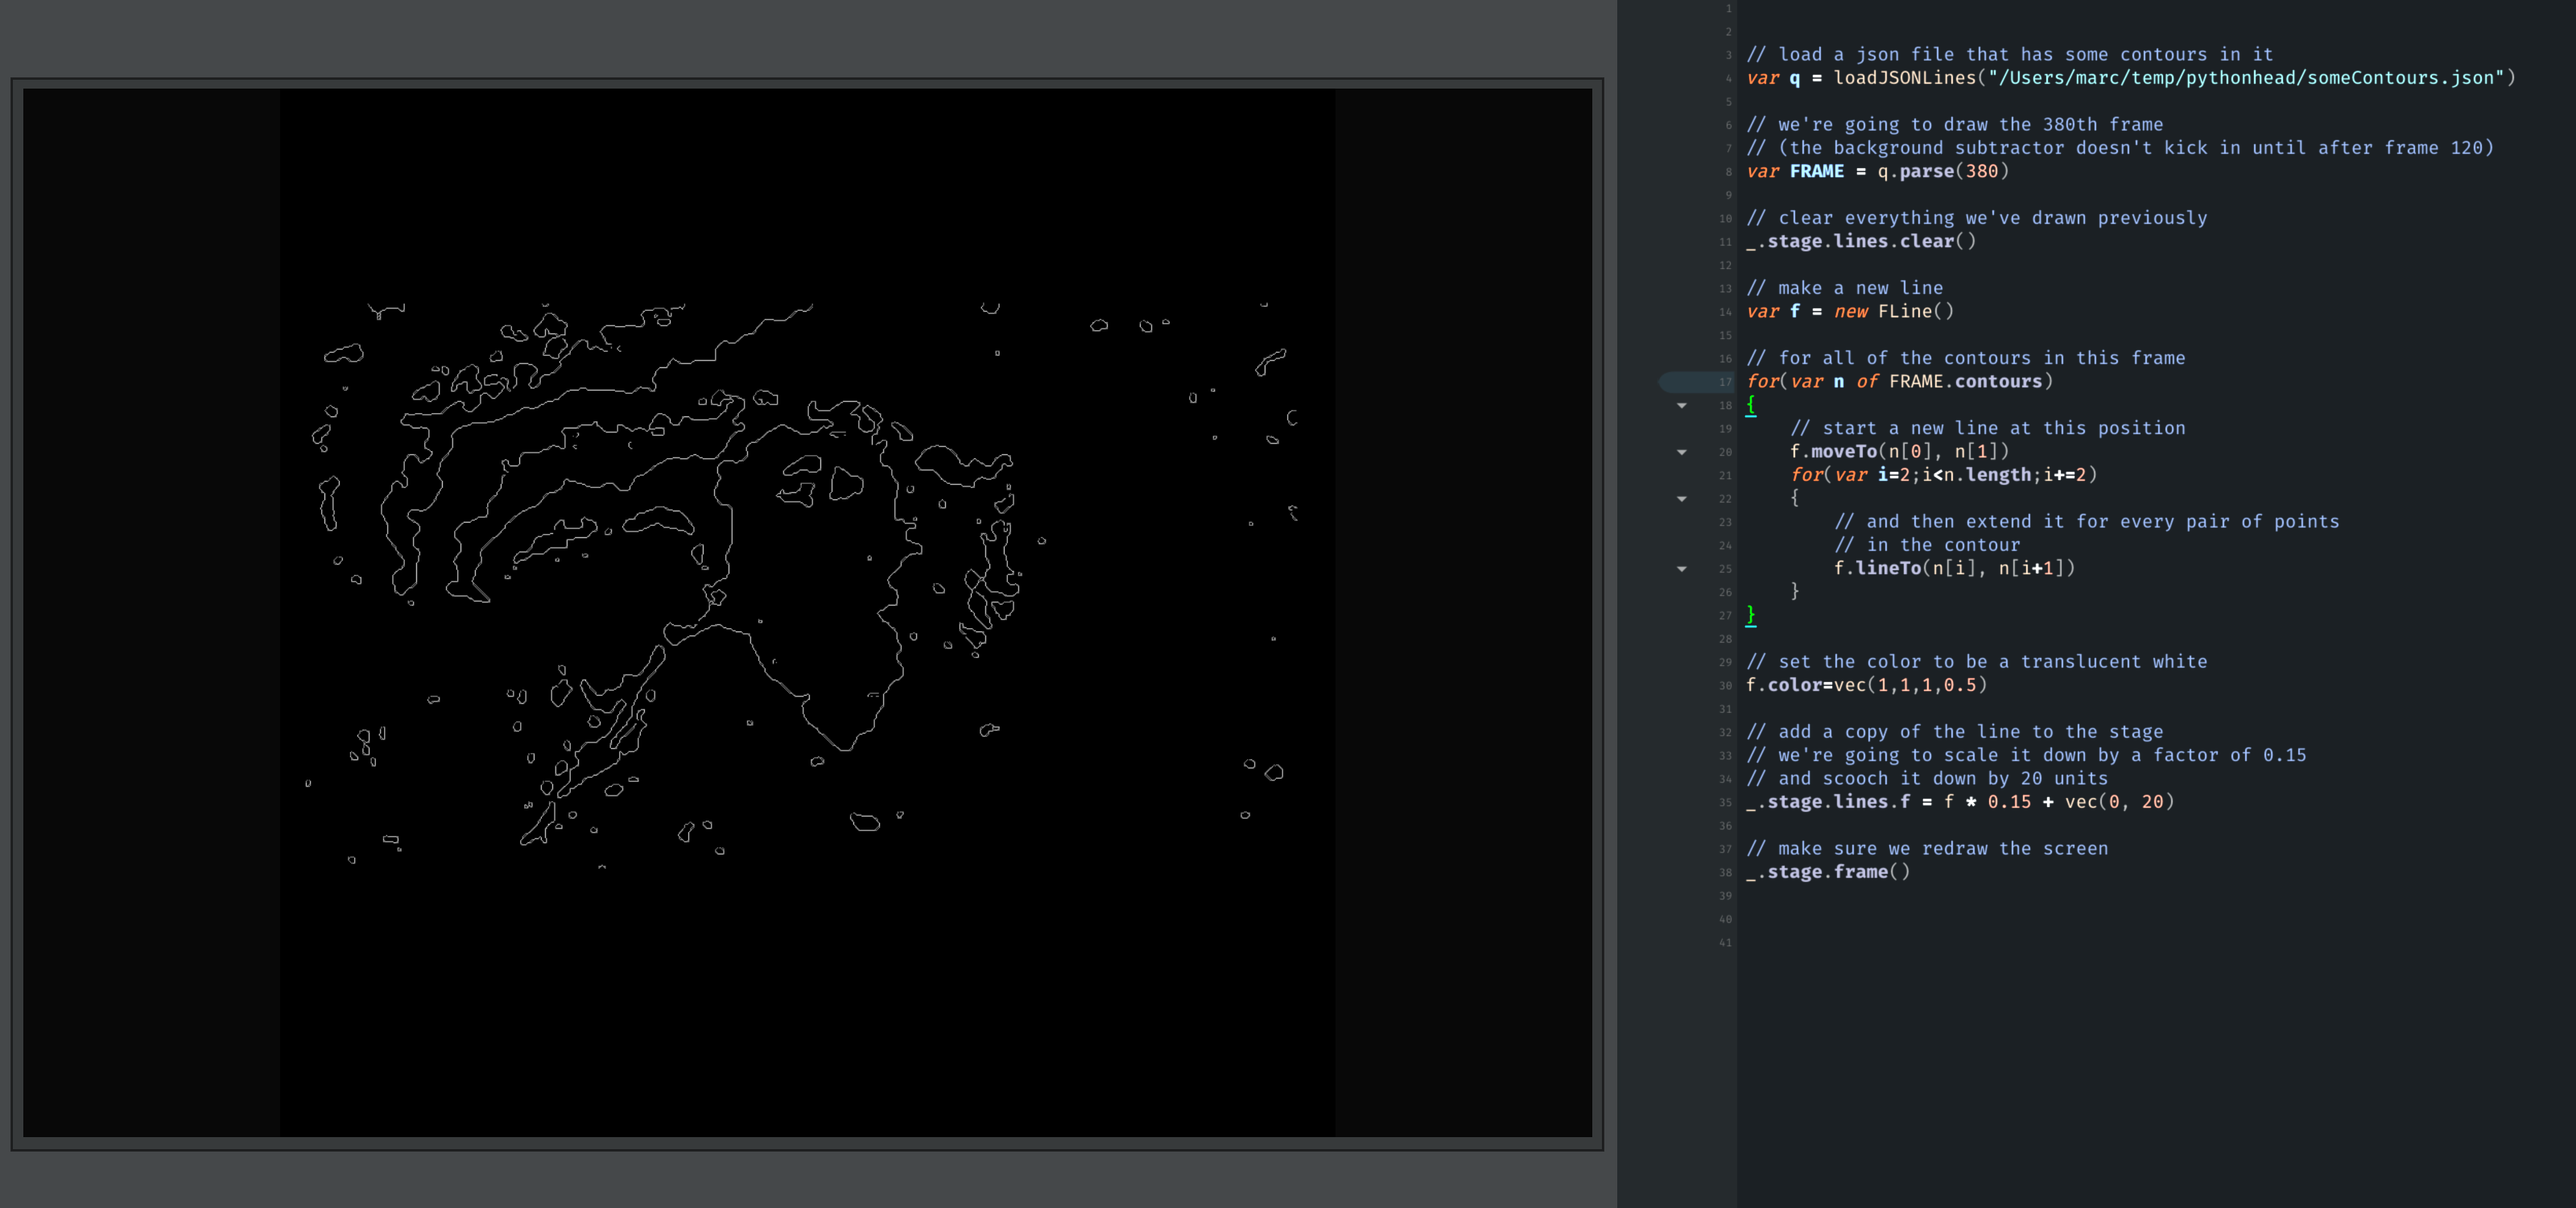Click the q.parse(380) frame number
The width and height of the screenshot is (2576, 1208).
point(1981,171)
